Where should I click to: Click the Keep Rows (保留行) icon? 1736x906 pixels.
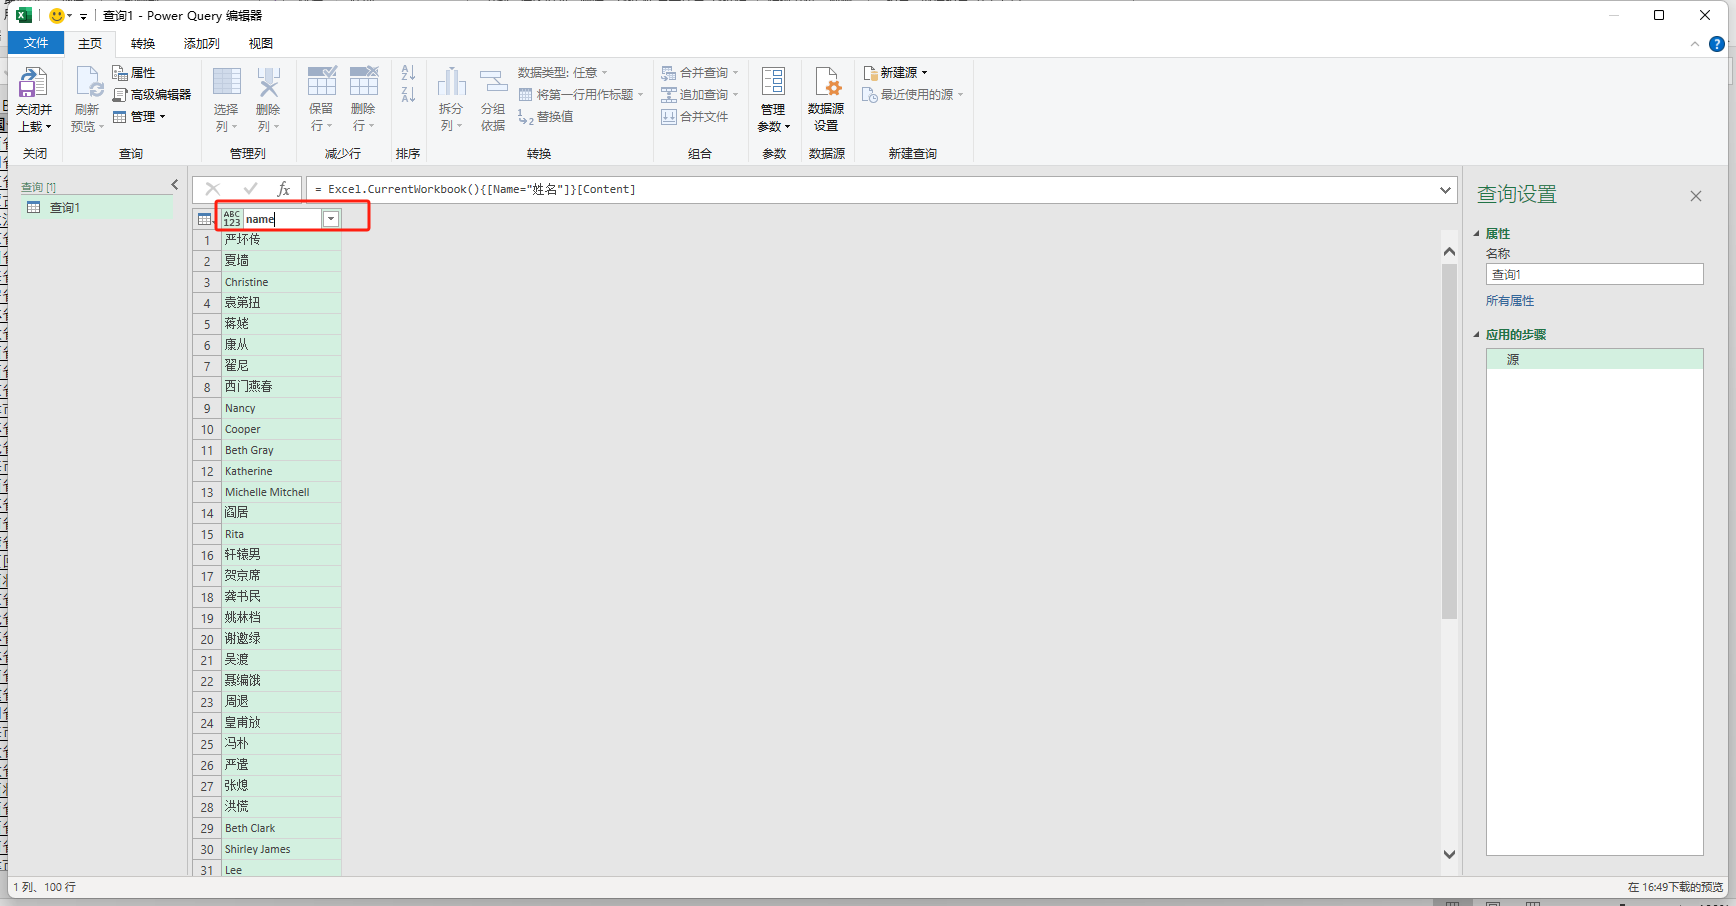[x=321, y=84]
